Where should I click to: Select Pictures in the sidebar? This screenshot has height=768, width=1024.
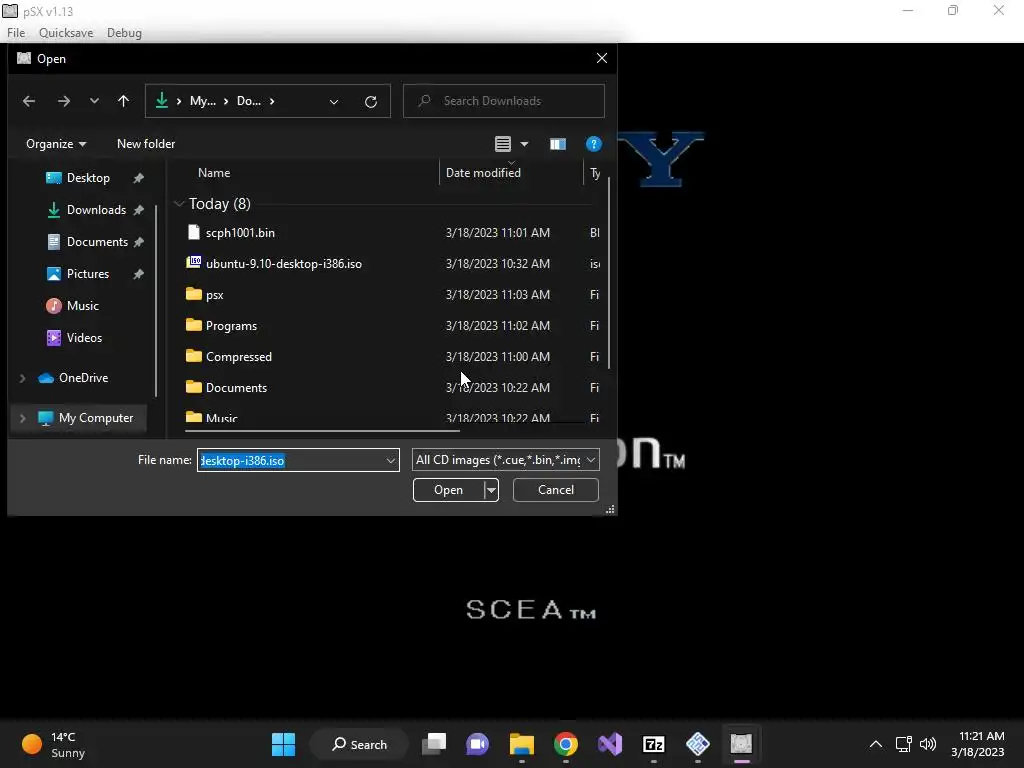tap(88, 274)
